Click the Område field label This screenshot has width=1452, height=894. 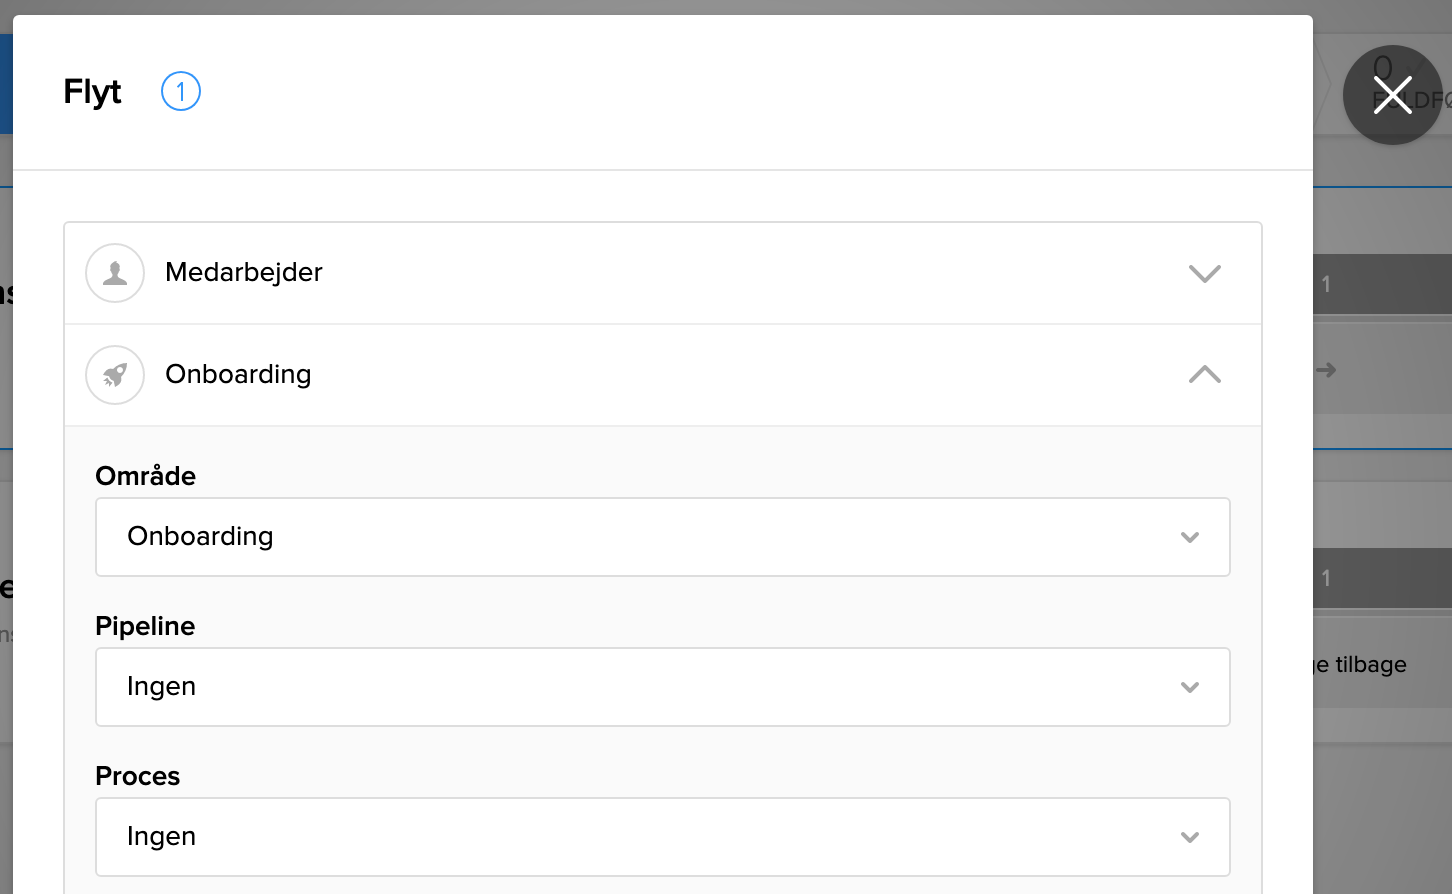click(x=146, y=476)
